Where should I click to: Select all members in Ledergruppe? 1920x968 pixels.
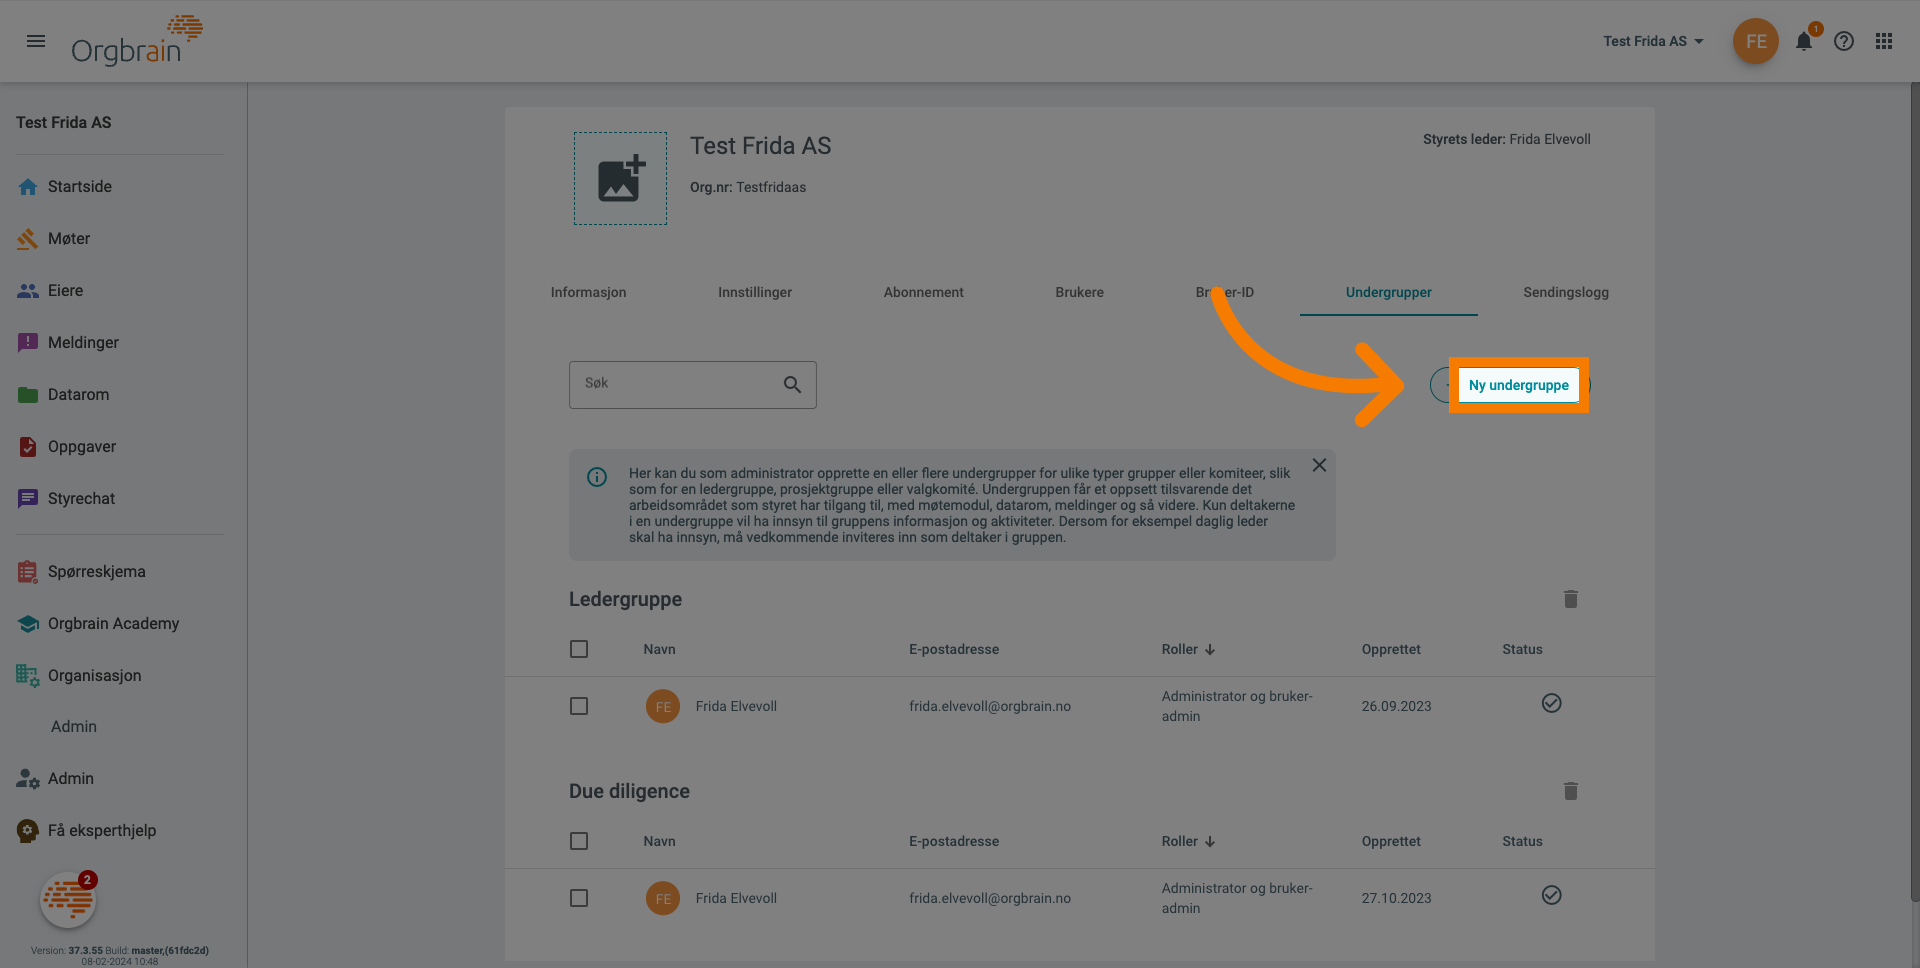coord(579,650)
